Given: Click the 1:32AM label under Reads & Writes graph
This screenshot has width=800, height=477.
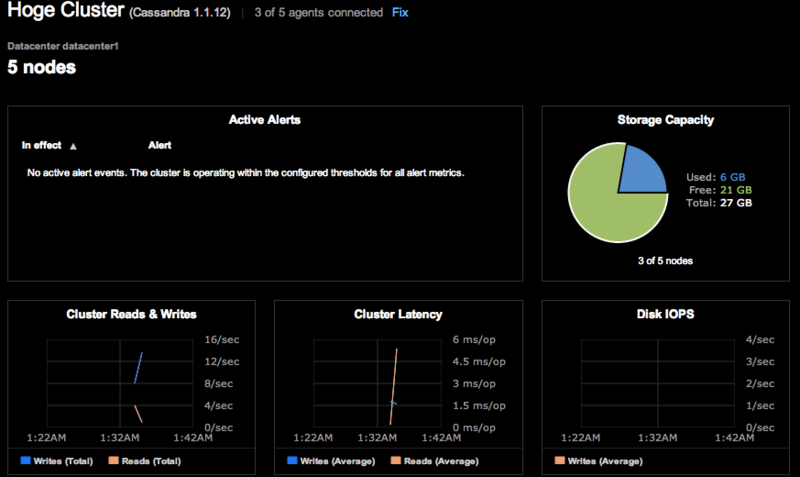Looking at the screenshot, I should (120, 438).
